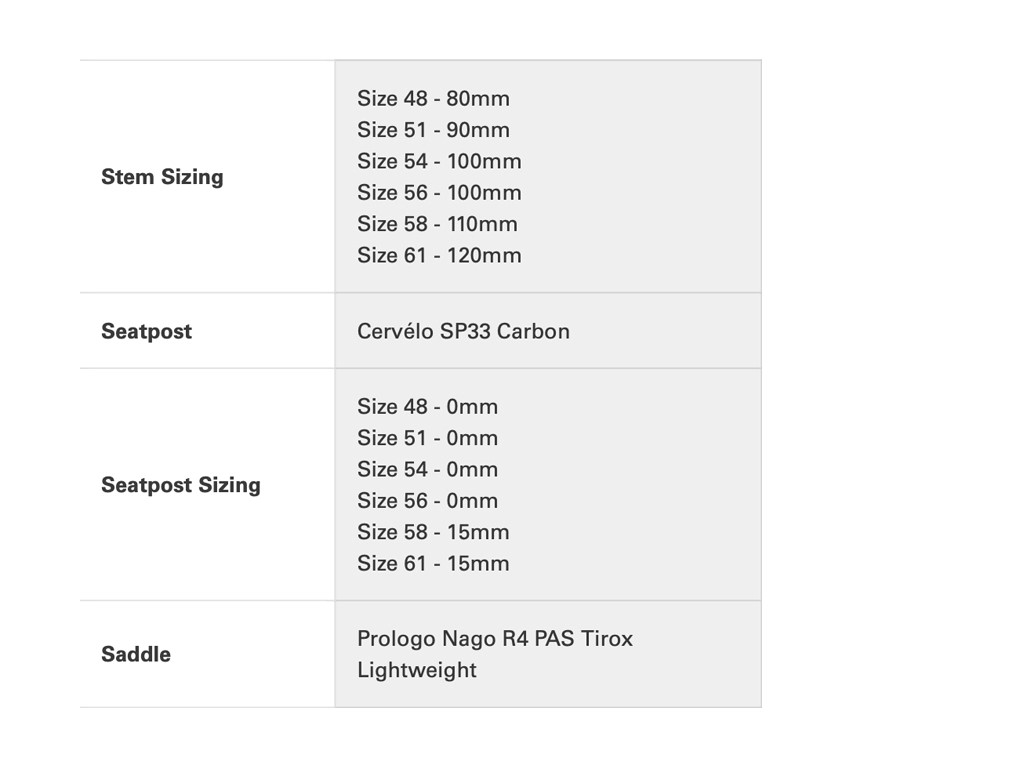Click Size 61 - 120mm stem entry
This screenshot has height=768, width=1024.
[x=439, y=255]
